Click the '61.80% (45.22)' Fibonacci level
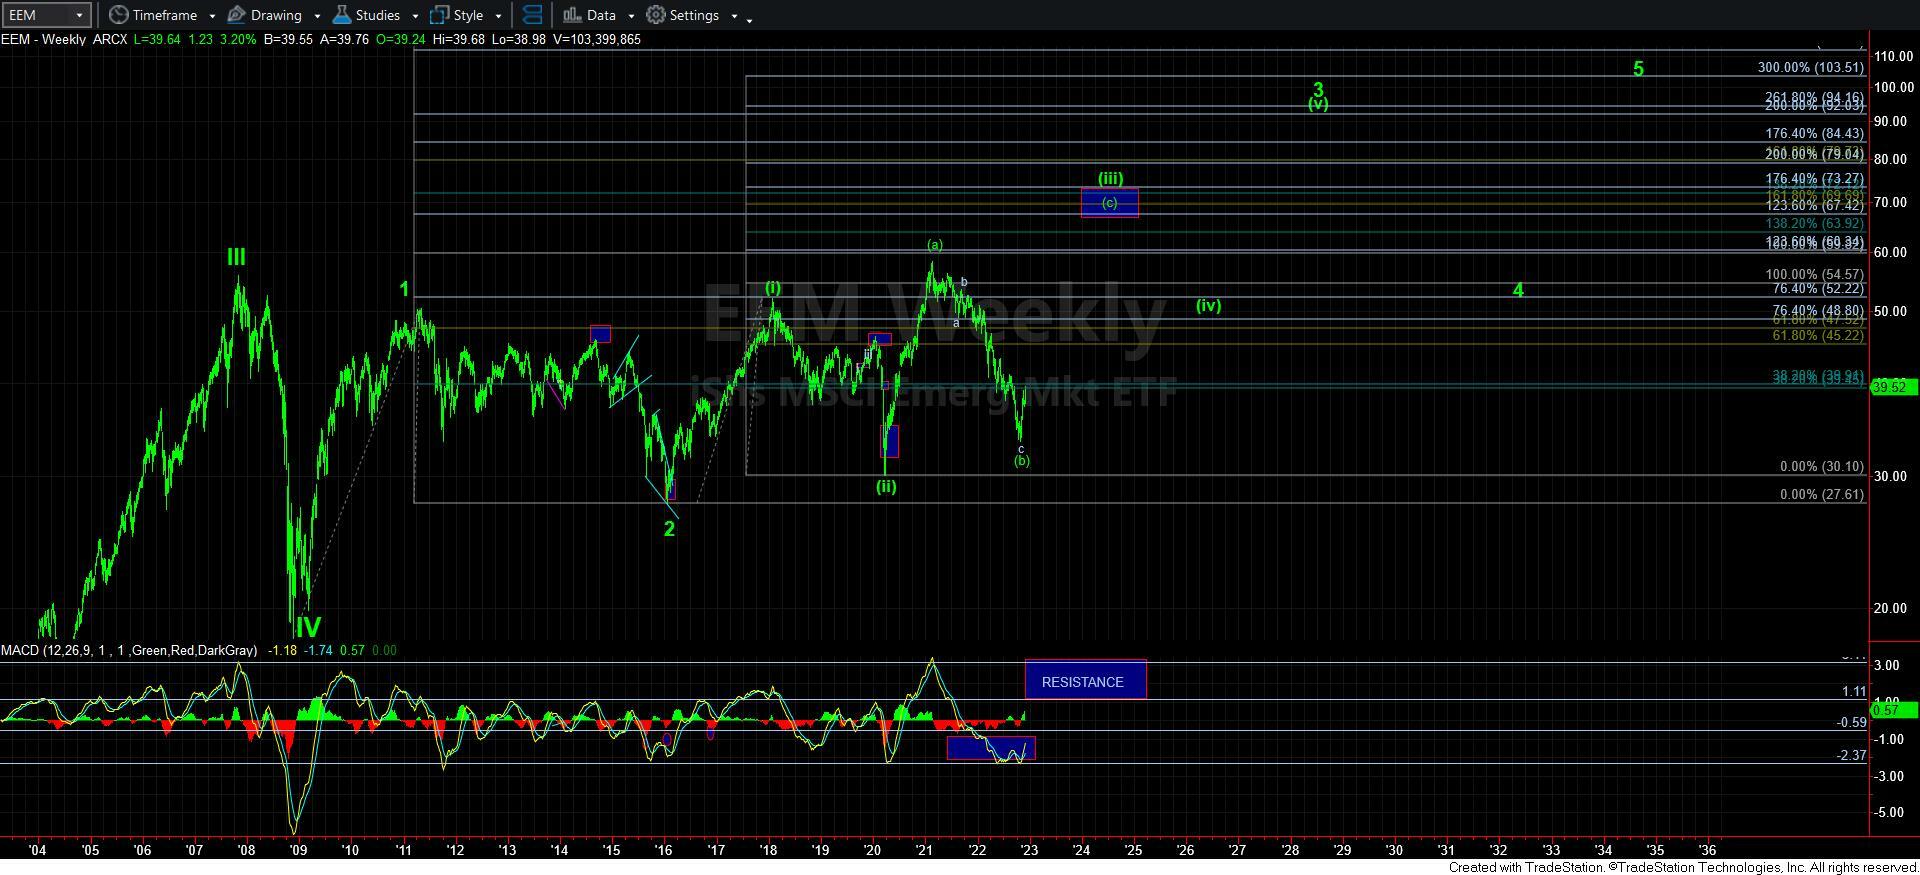This screenshot has width=1920, height=875. [x=1818, y=336]
